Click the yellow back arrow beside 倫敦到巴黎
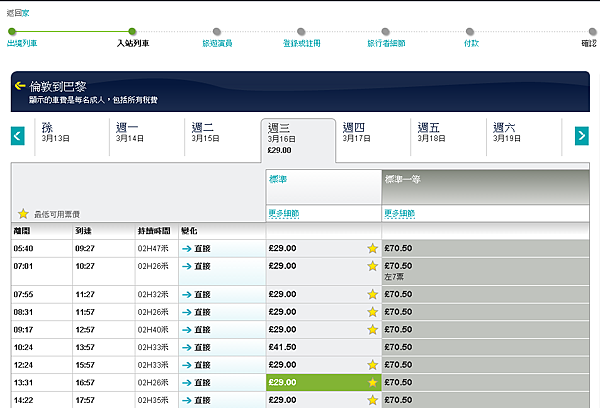 pos(20,86)
